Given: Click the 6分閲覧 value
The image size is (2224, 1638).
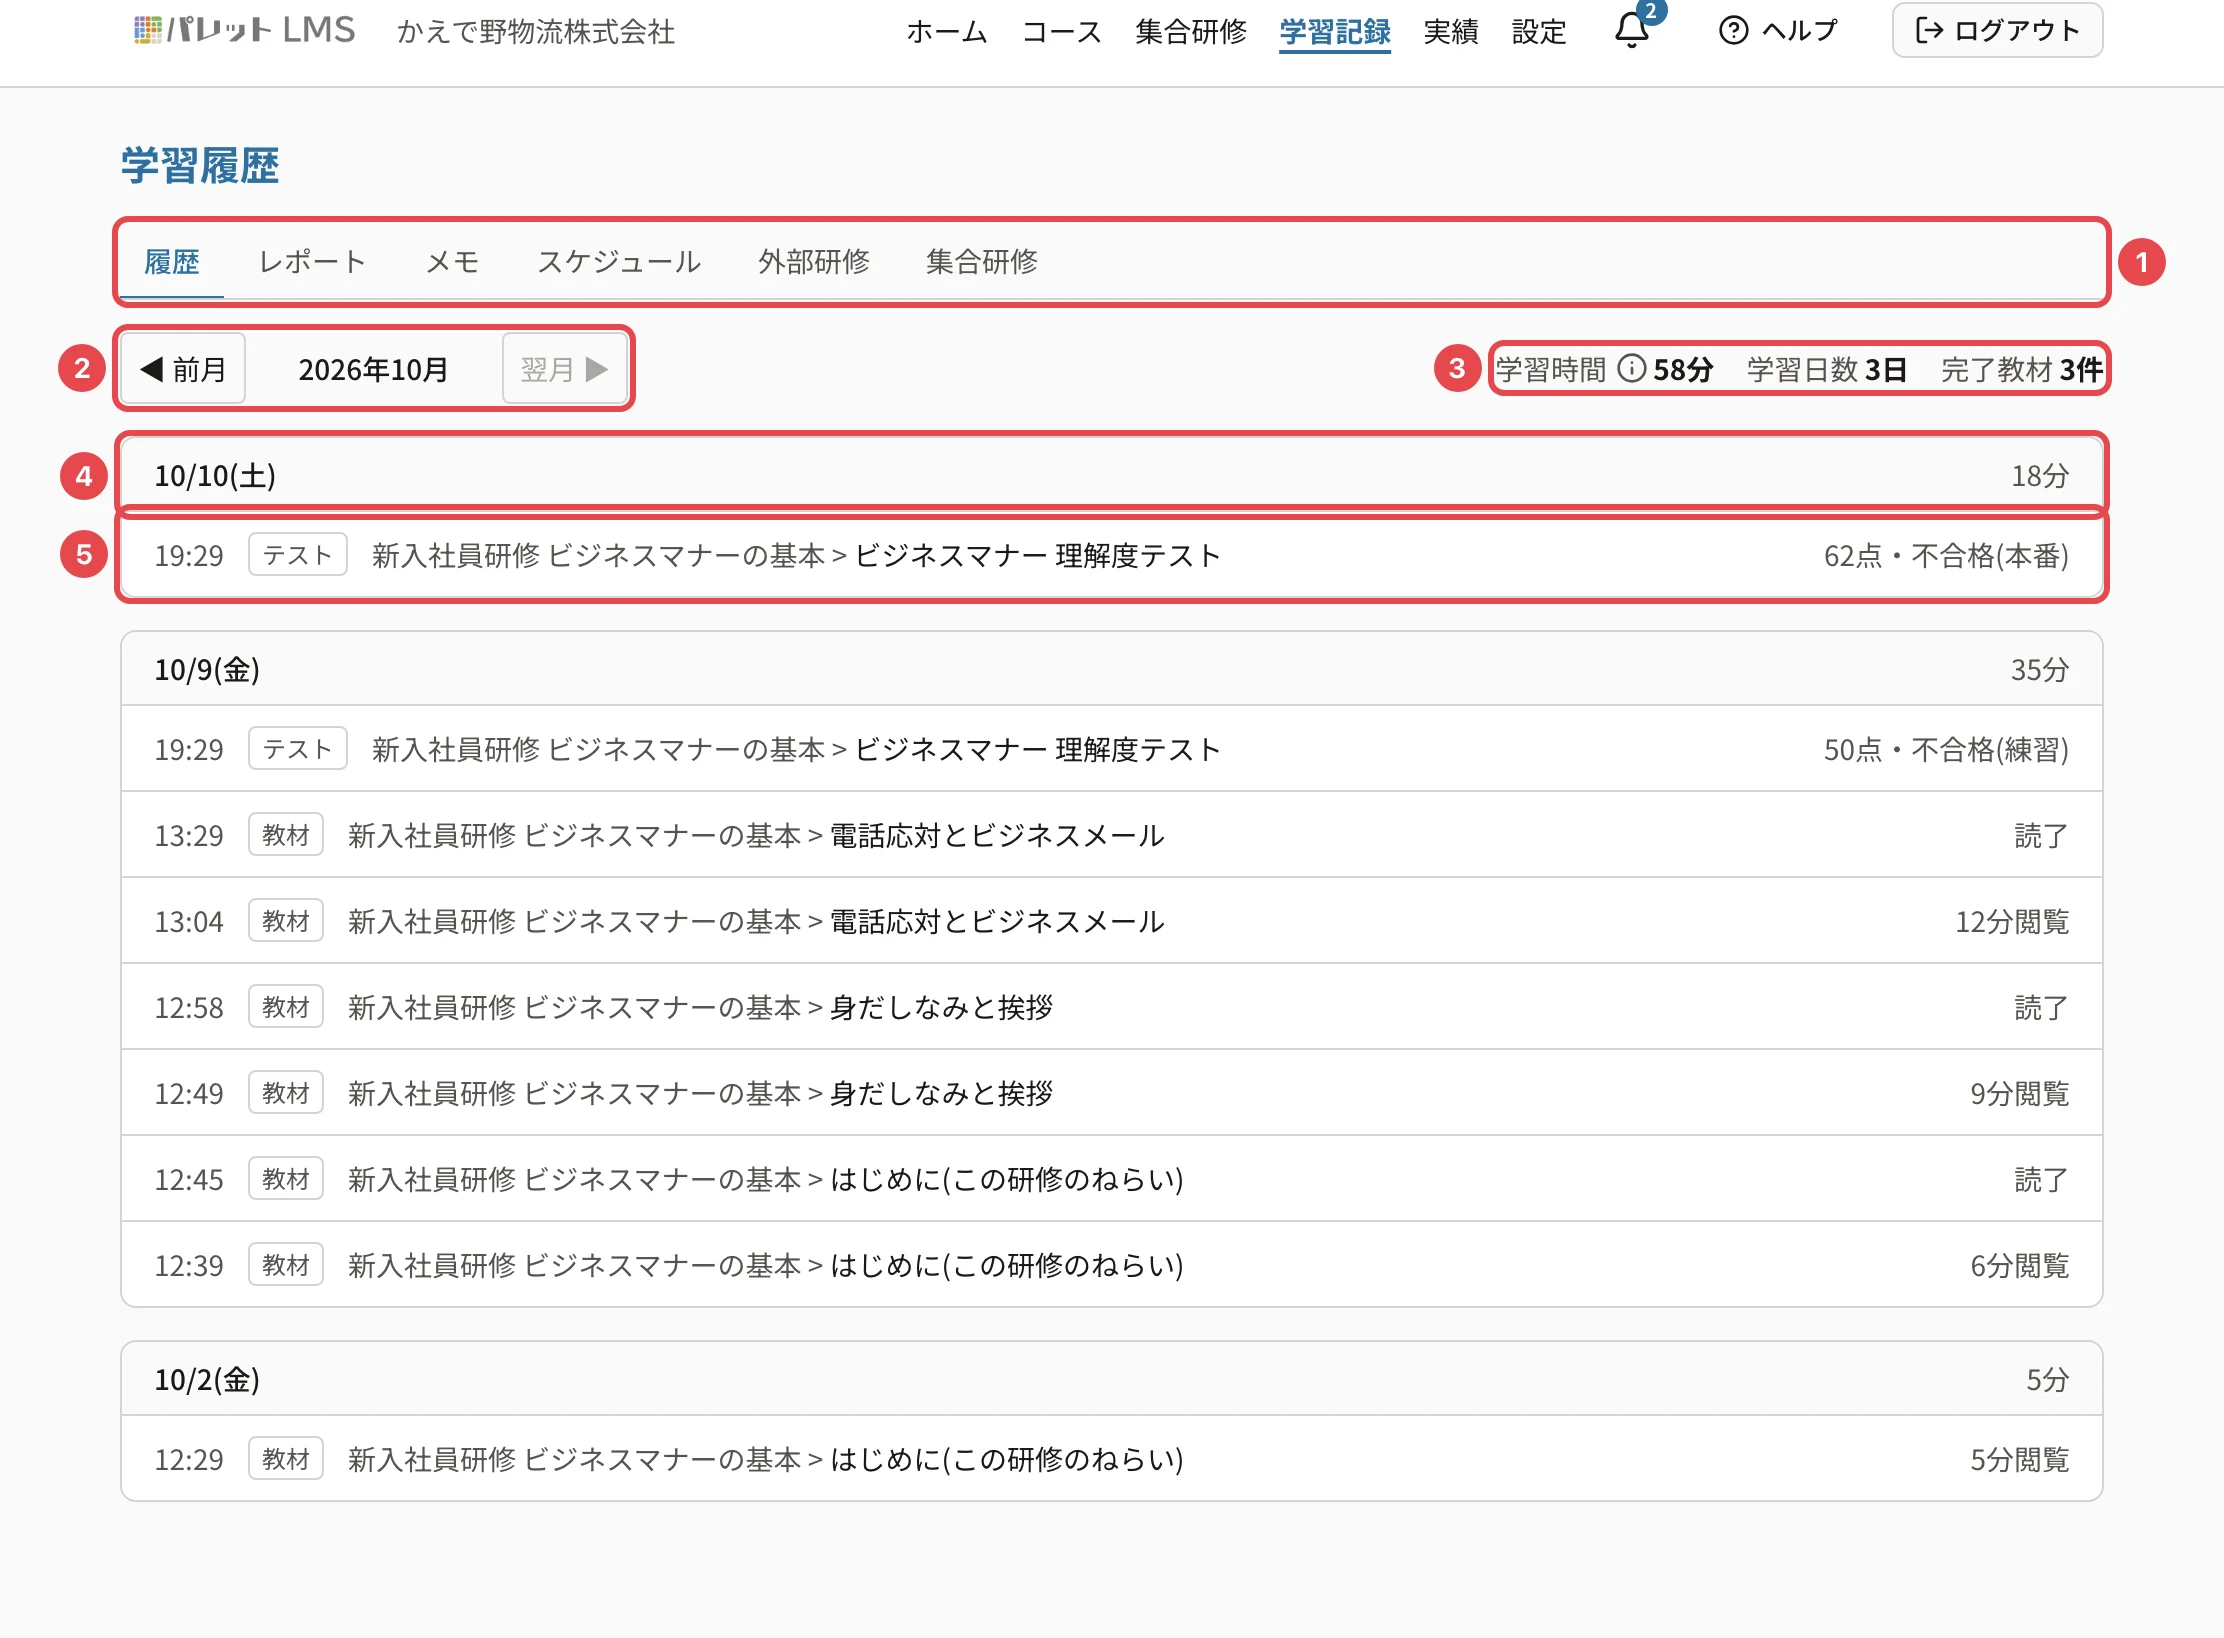Looking at the screenshot, I should tap(2019, 1265).
